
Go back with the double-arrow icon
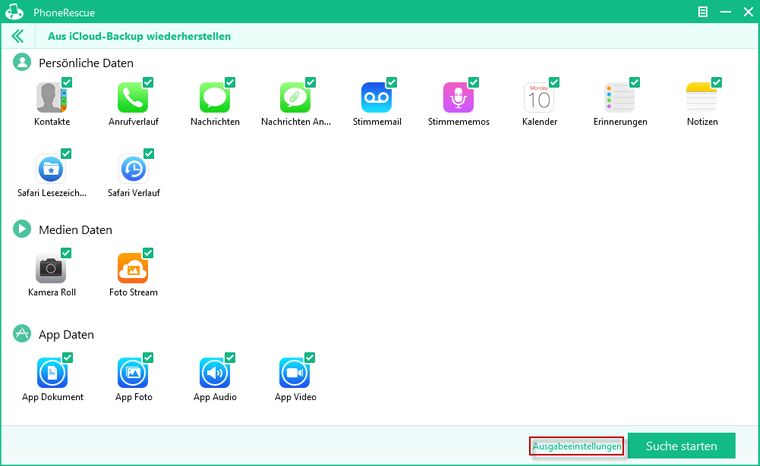[x=17, y=36]
